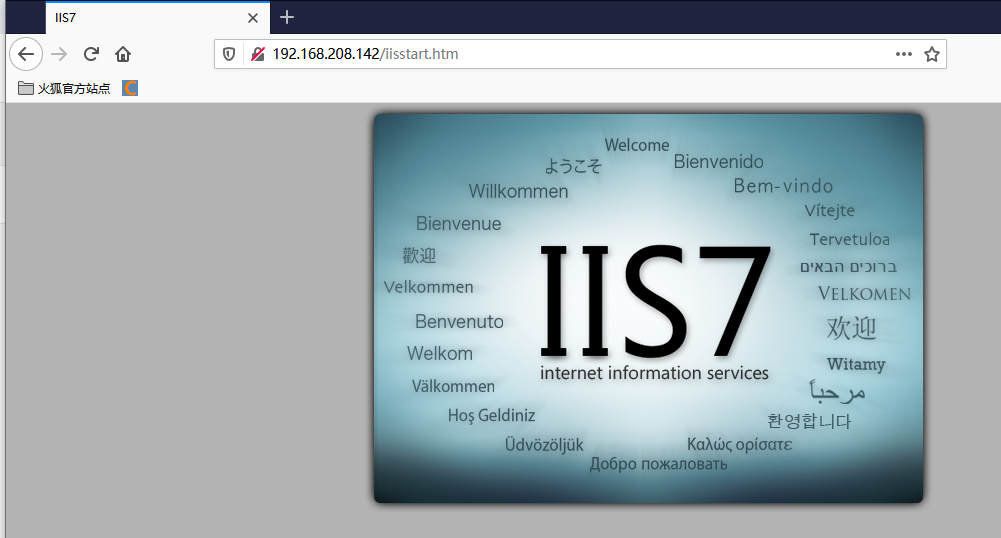Image resolution: width=1001 pixels, height=538 pixels.
Task: Click the '환영합니다' Korean text
Action: click(809, 421)
